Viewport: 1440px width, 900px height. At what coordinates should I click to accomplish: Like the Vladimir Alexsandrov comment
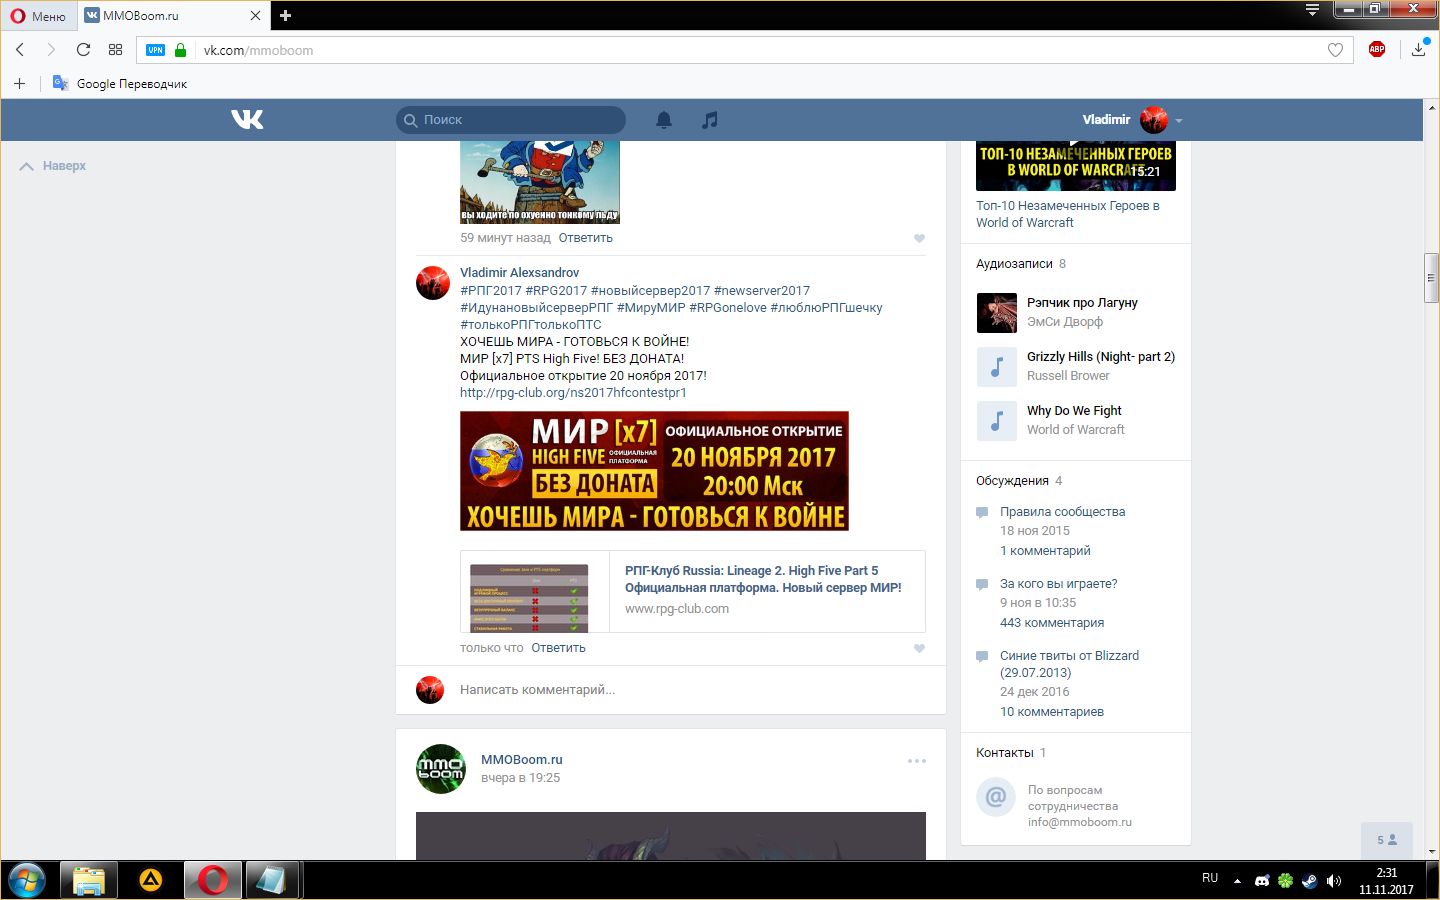coord(919,648)
